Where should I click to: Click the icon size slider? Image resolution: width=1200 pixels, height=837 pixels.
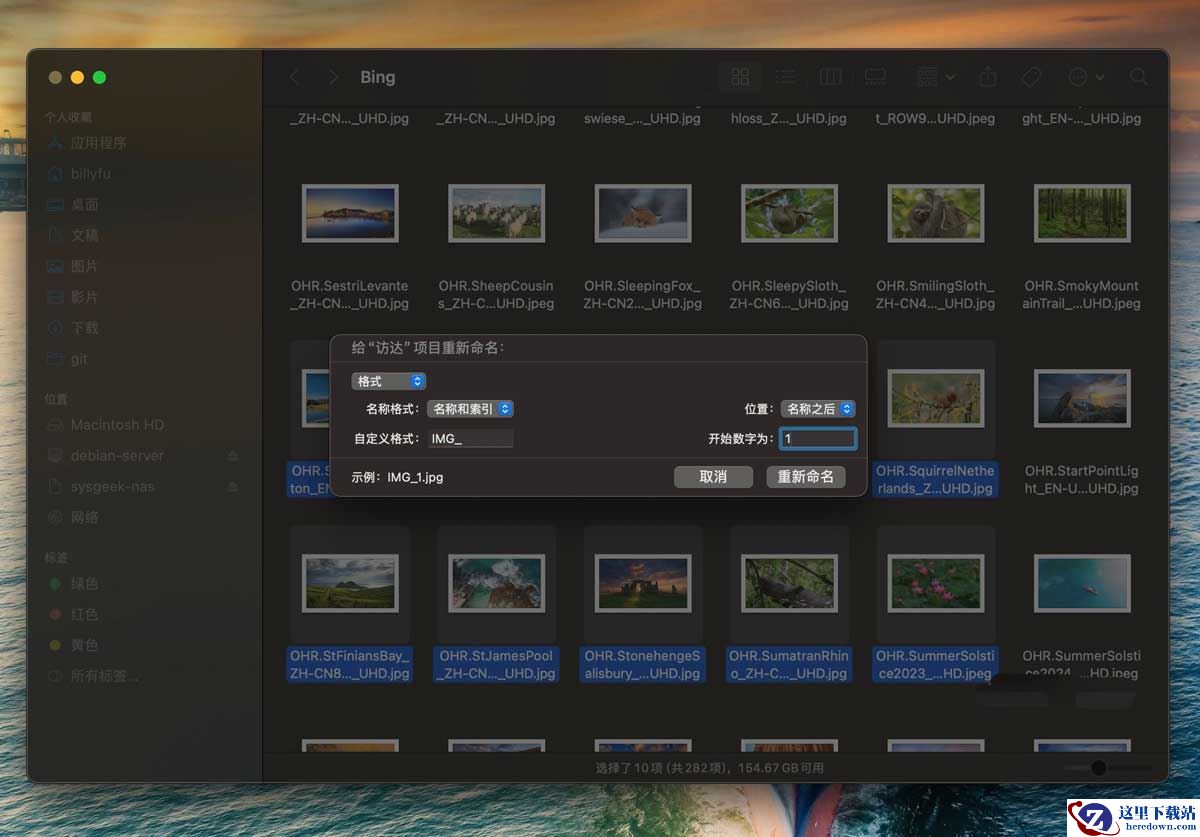coord(1106,768)
